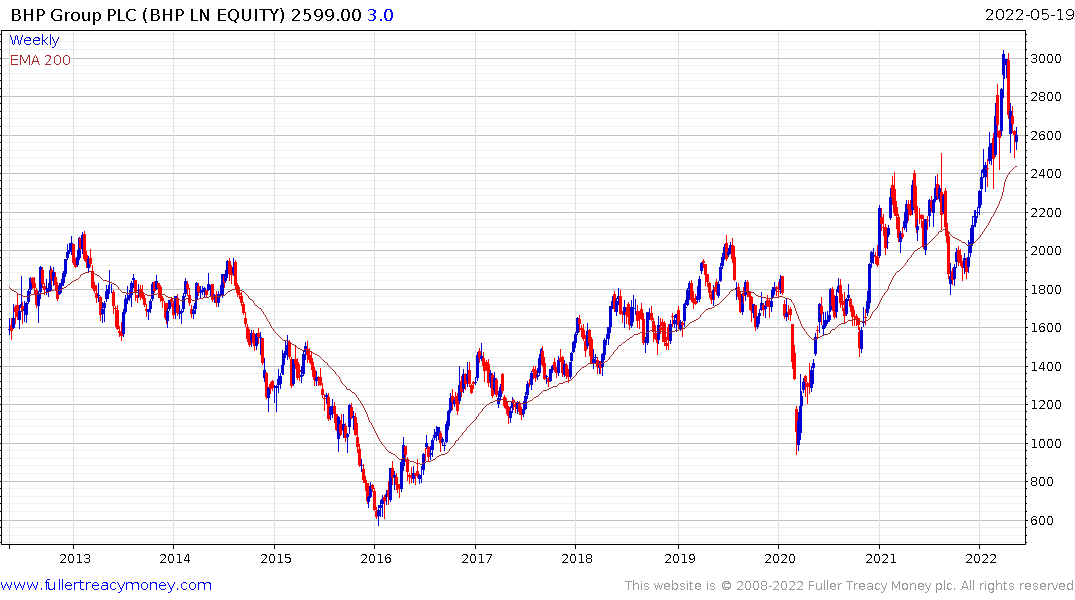The height and width of the screenshot is (600, 1075).
Task: Click the 2022 peak candlestick above 3000
Action: 1003,65
